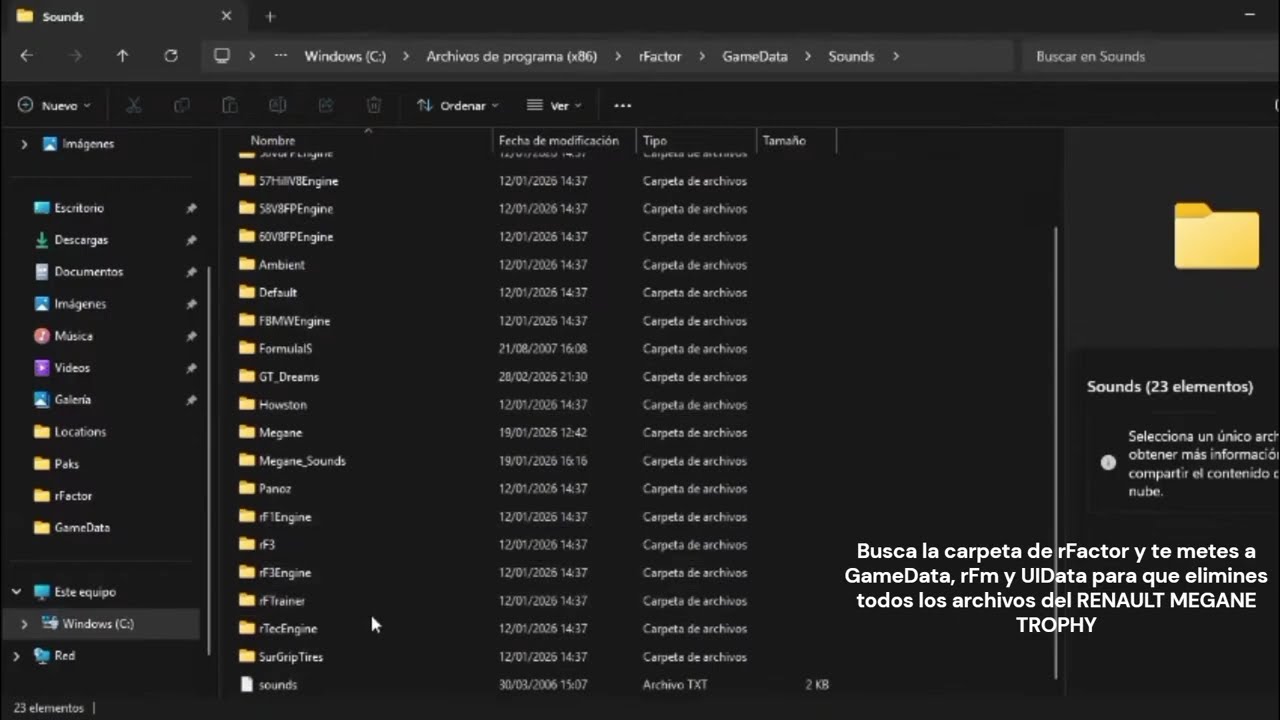Image resolution: width=1280 pixels, height=720 pixels.
Task: Open the Megane_Sounds folder
Action: (301, 461)
